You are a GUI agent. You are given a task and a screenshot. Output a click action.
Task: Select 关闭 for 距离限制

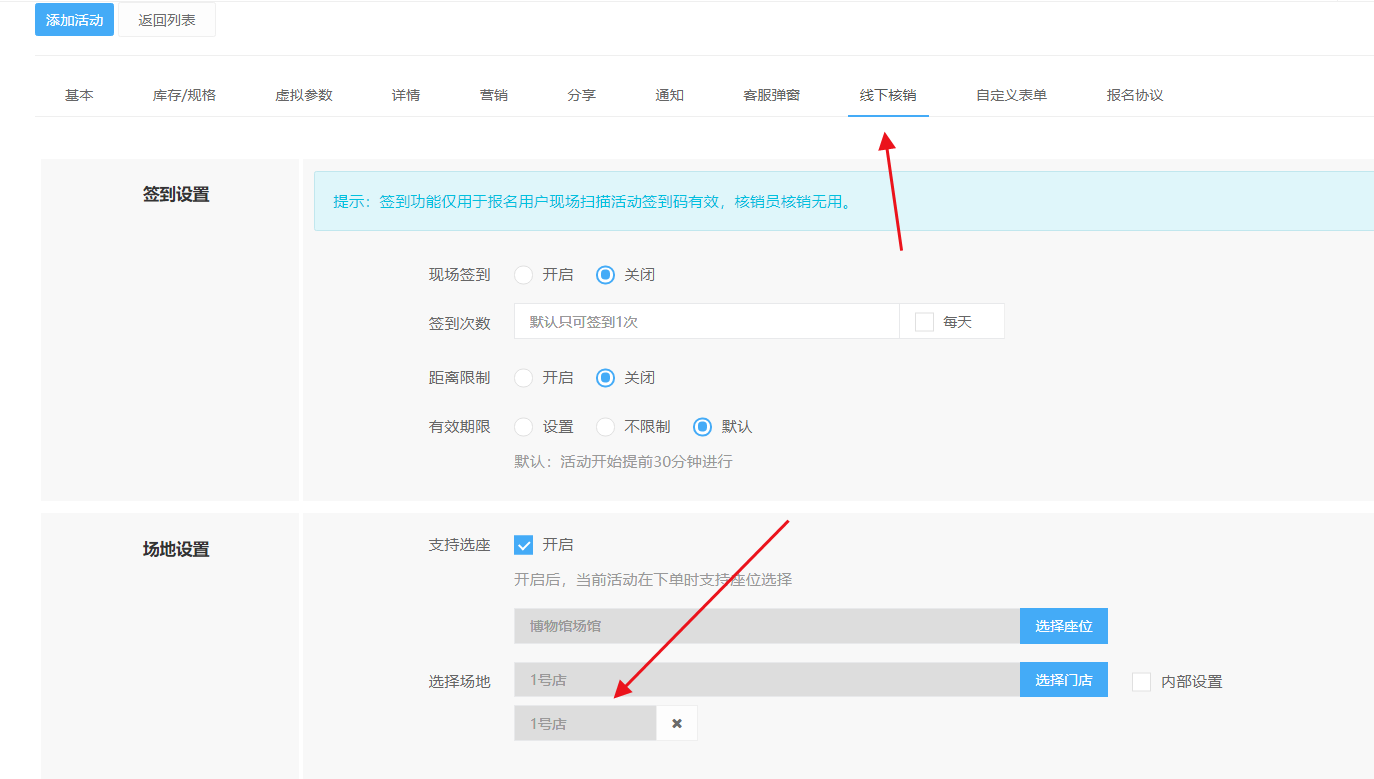click(605, 378)
